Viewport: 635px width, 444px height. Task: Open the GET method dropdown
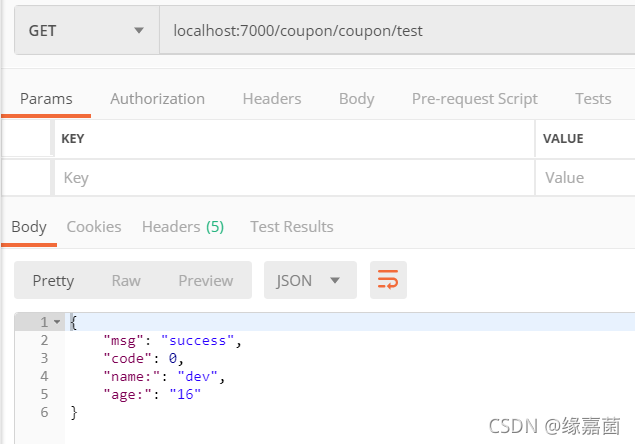87,30
